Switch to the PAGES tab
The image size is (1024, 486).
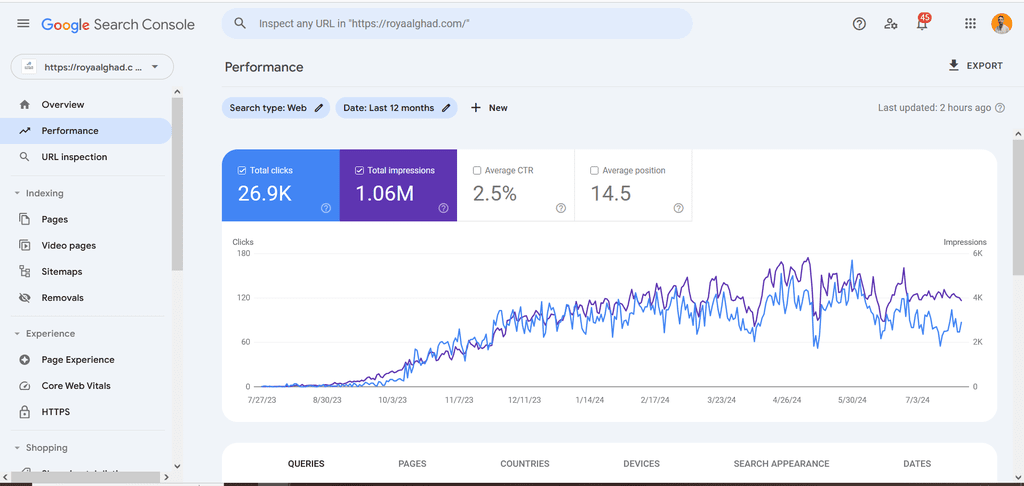click(412, 464)
